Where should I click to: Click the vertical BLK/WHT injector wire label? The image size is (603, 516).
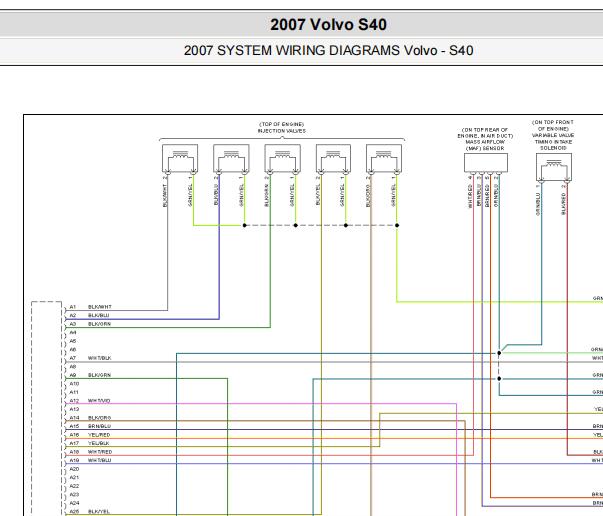tap(165, 195)
